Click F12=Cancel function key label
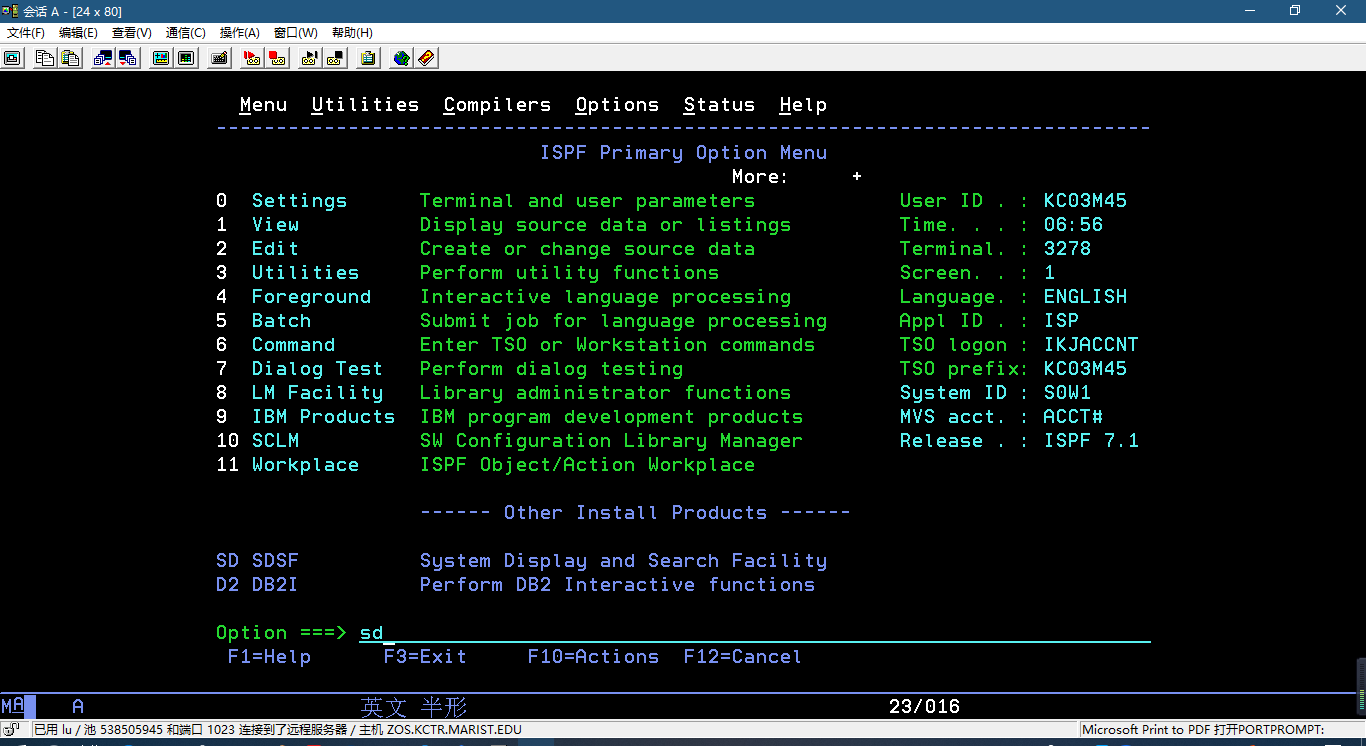The image size is (1366, 746). 743,657
